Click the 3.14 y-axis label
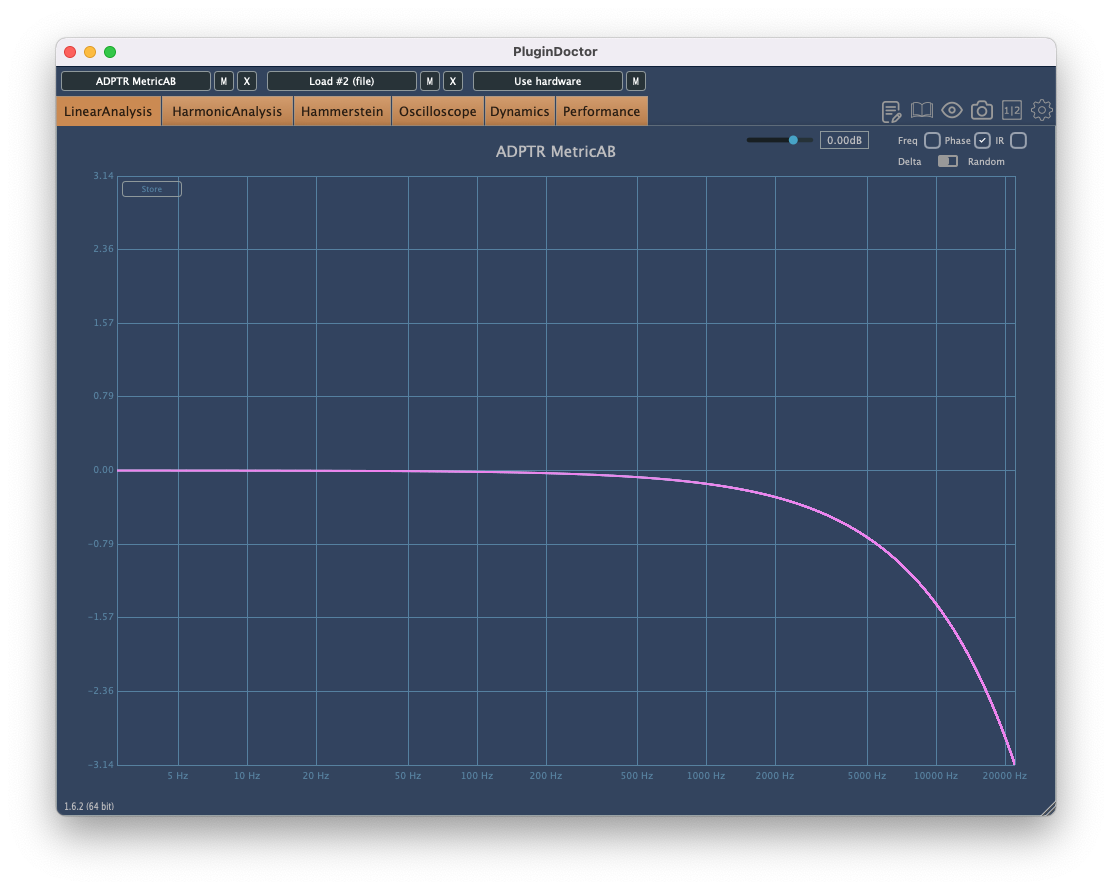This screenshot has height=890, width=1112. pos(104,175)
